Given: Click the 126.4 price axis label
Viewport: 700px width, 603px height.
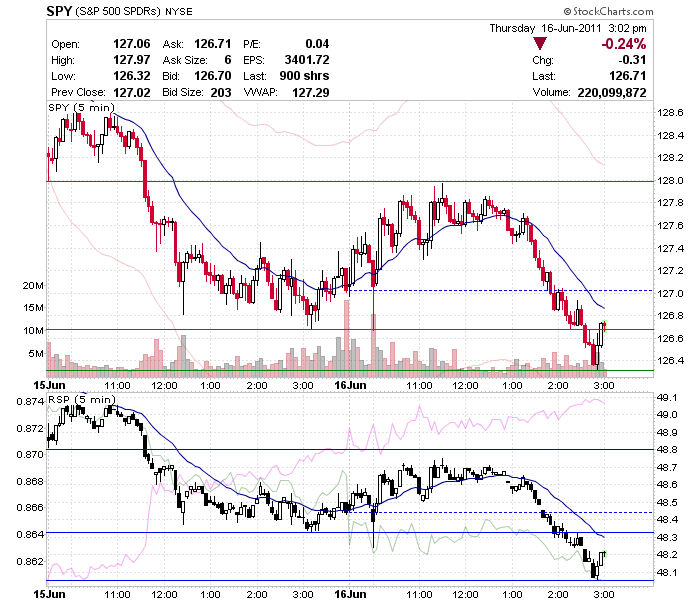Looking at the screenshot, I should (x=670, y=361).
